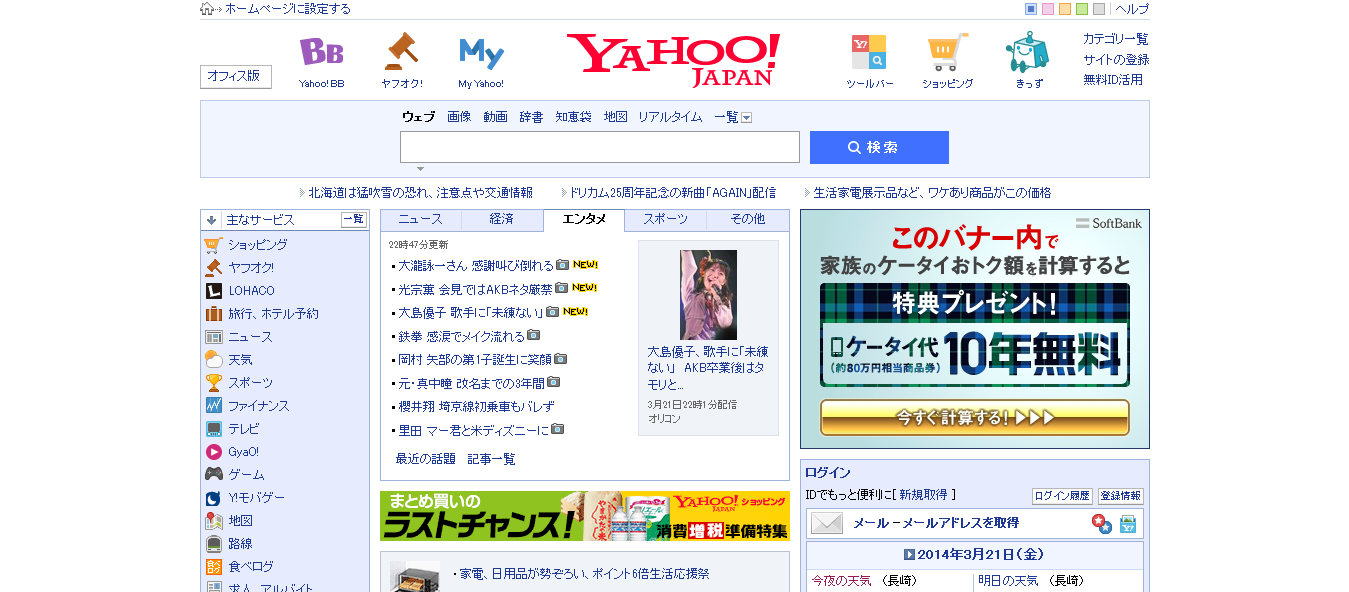
Task: Click the オフィス版 button
Action: coord(236,77)
